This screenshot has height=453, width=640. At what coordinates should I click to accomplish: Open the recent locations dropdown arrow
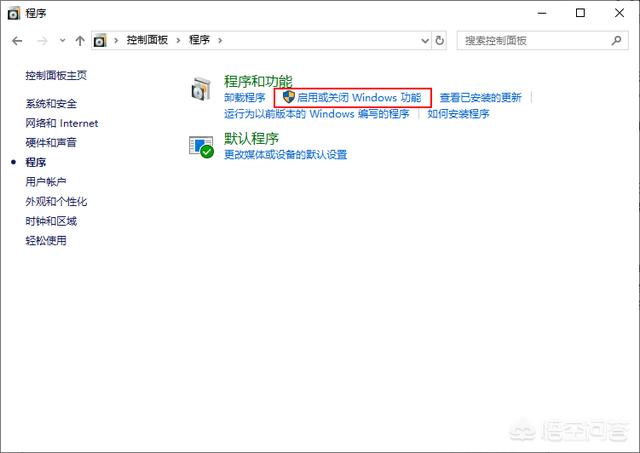(62, 41)
